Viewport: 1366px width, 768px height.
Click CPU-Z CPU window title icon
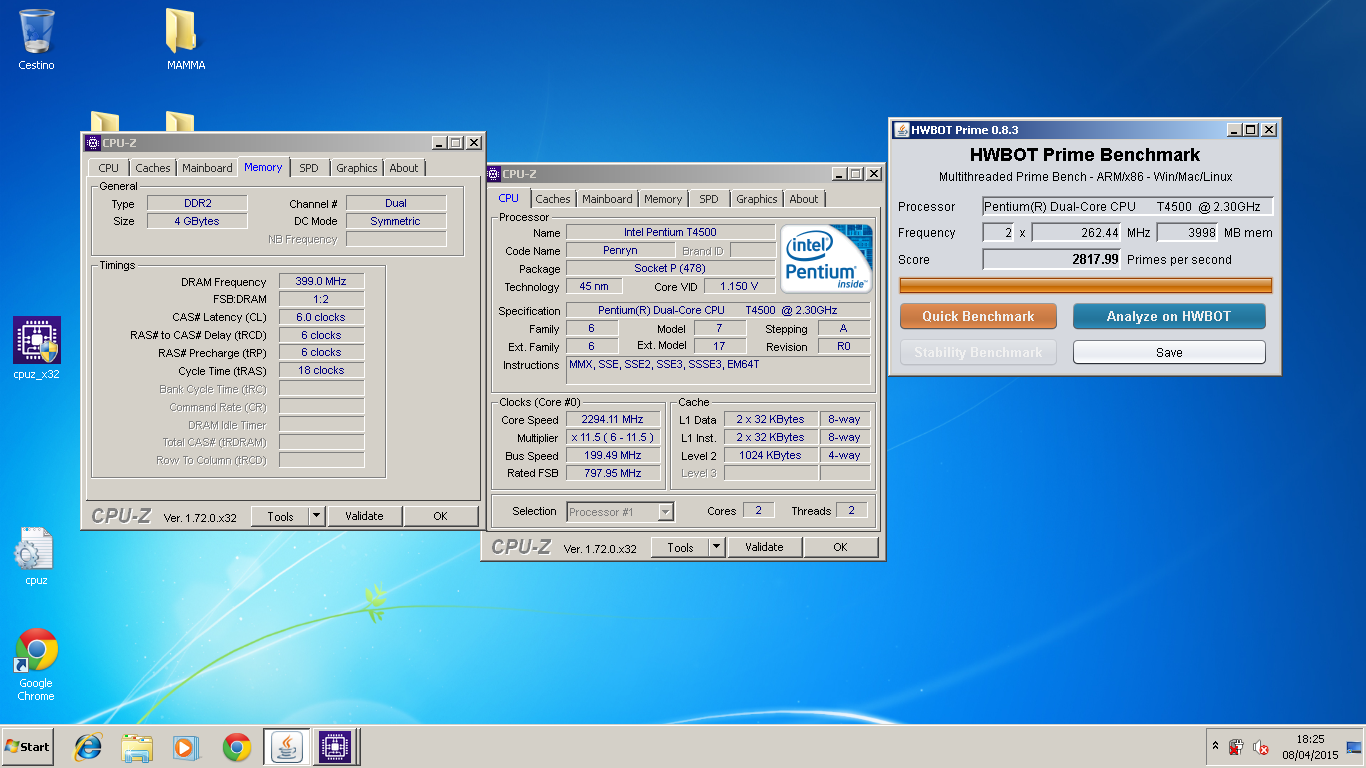pyautogui.click(x=493, y=174)
